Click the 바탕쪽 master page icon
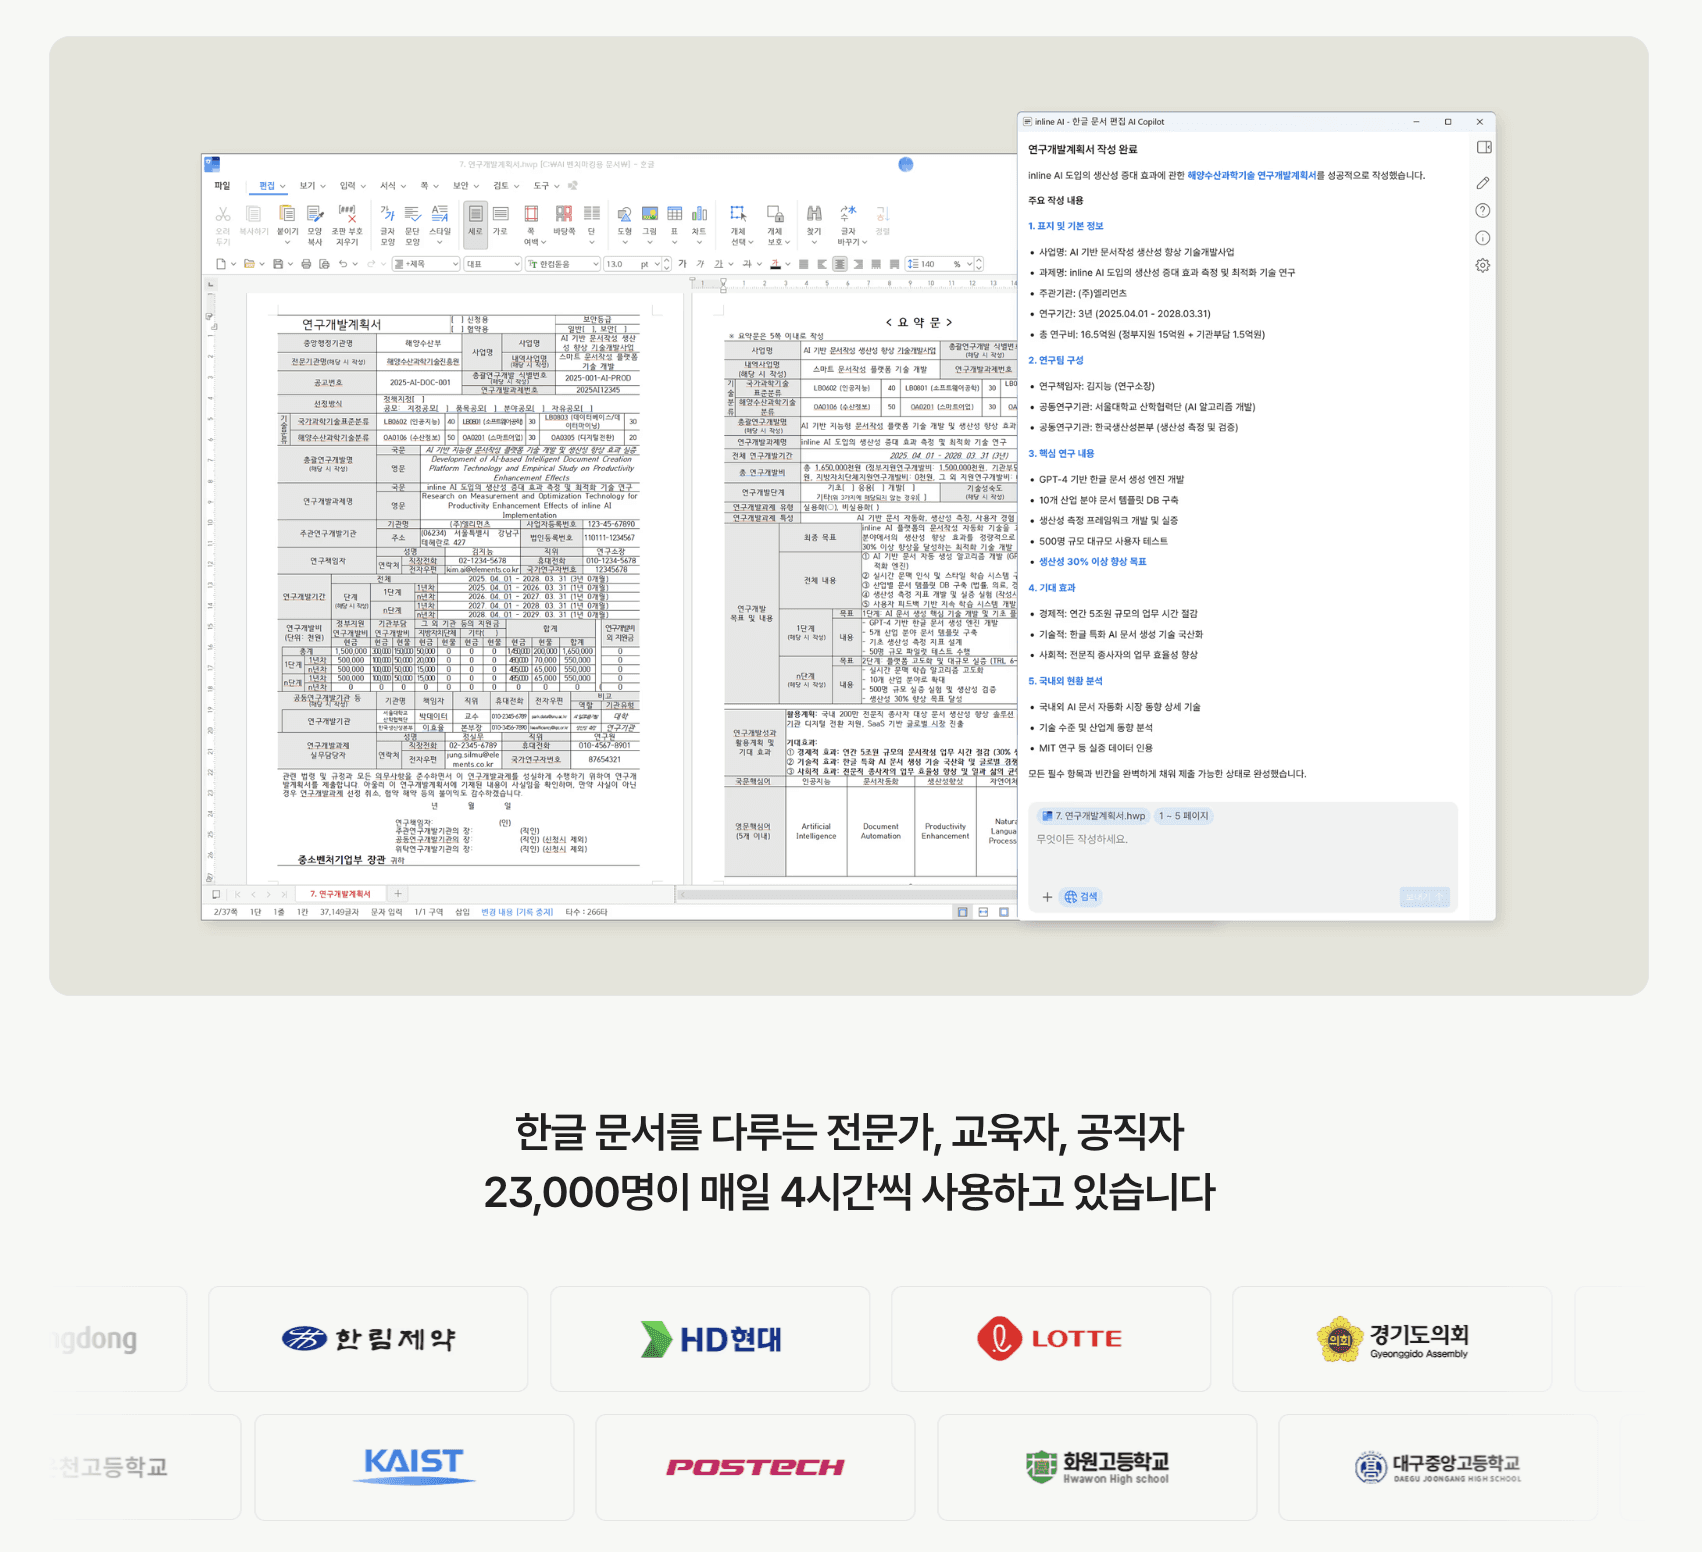Screen dimensions: 1702x1552 [564, 214]
